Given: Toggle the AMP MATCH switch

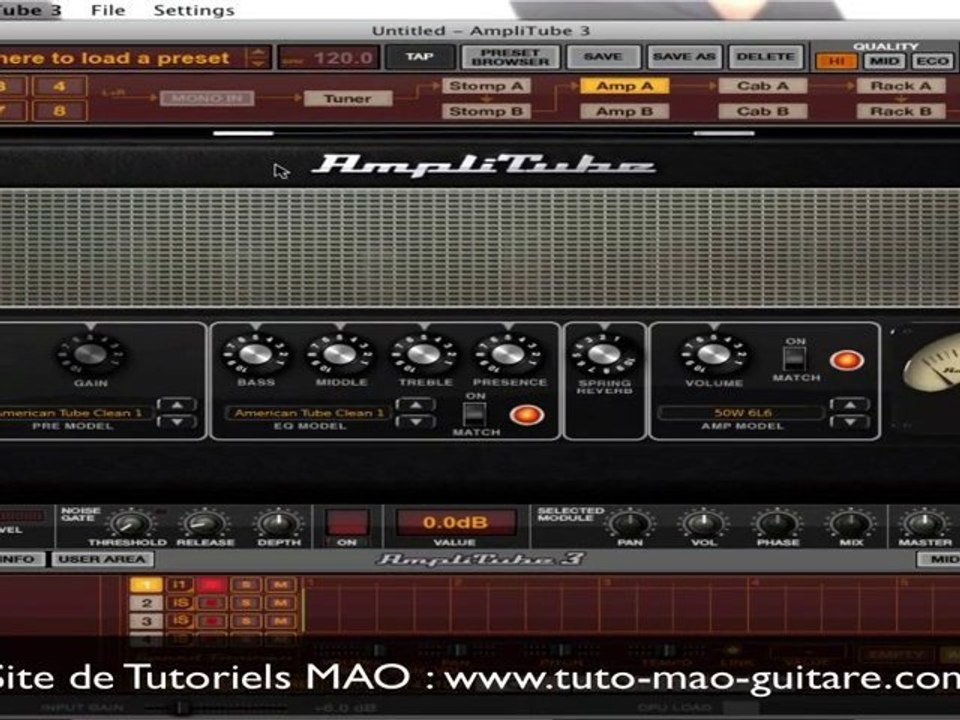Looking at the screenshot, I should [795, 359].
